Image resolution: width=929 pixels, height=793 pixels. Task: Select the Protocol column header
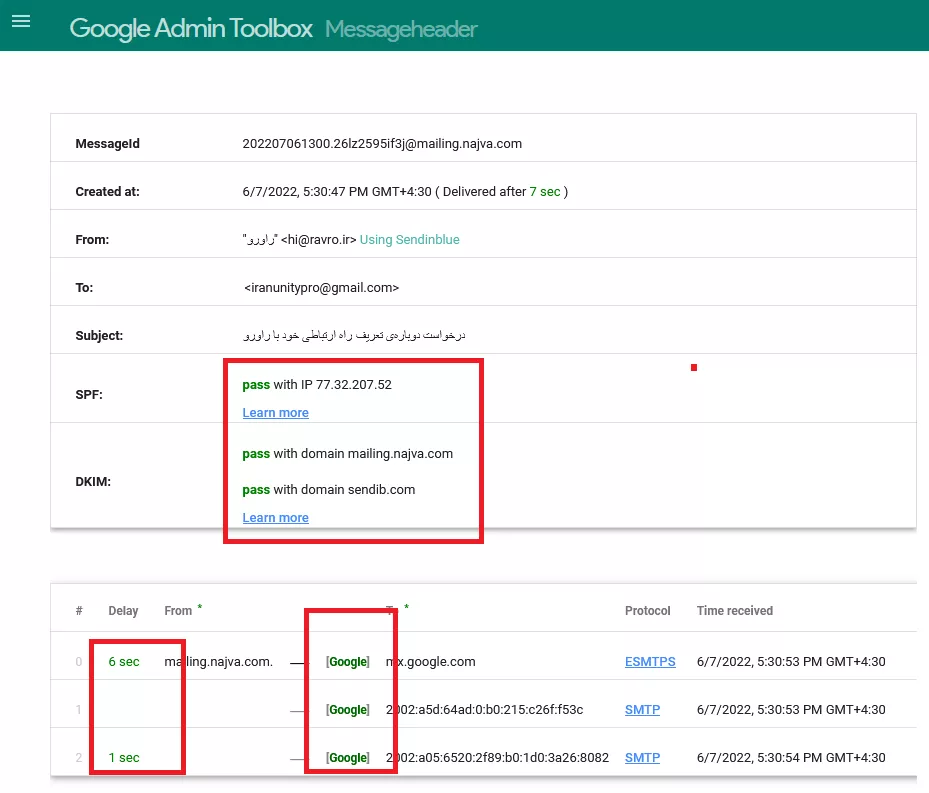[648, 610]
